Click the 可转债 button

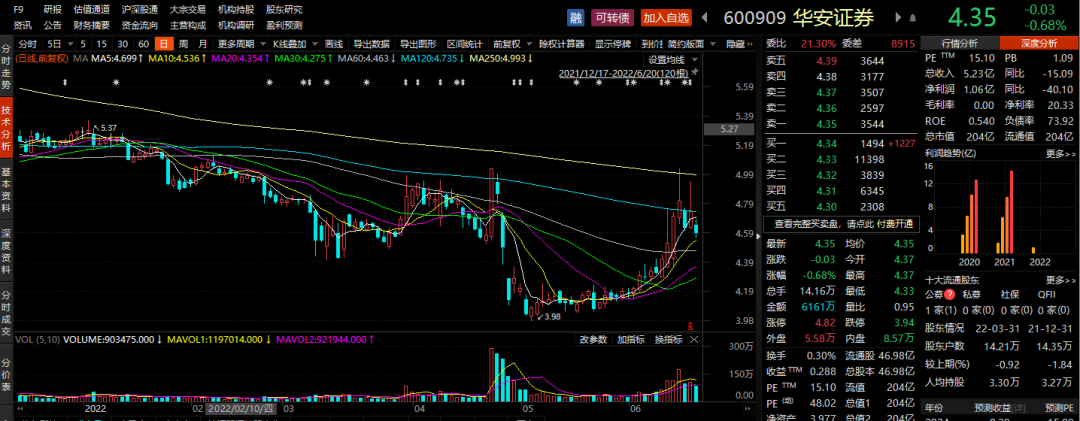[613, 17]
